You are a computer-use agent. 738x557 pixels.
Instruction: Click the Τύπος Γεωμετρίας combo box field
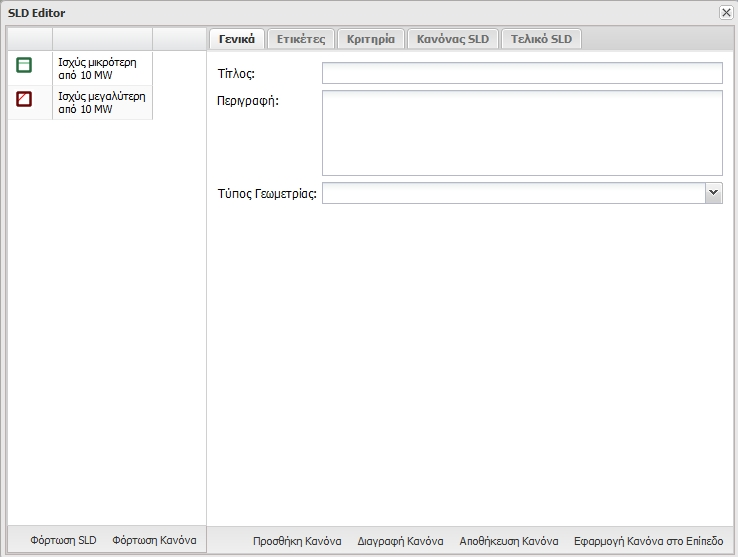[512, 193]
